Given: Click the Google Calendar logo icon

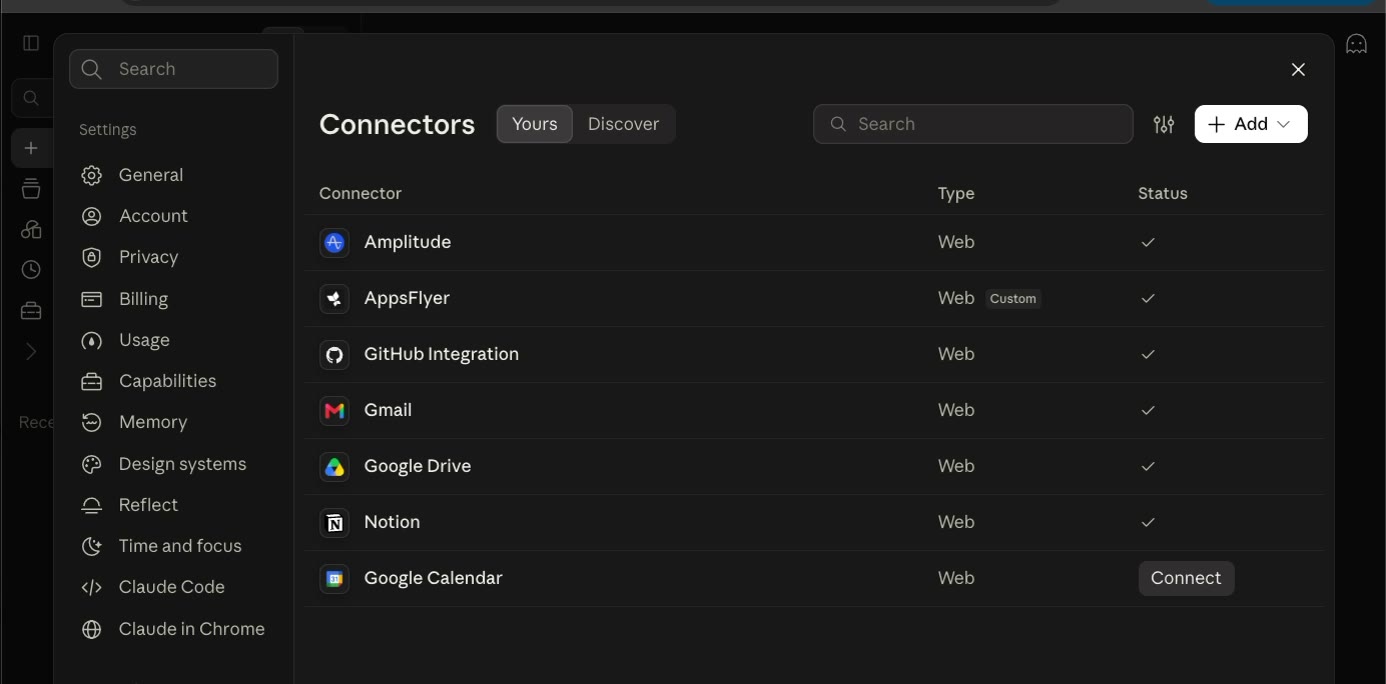Looking at the screenshot, I should [x=334, y=578].
